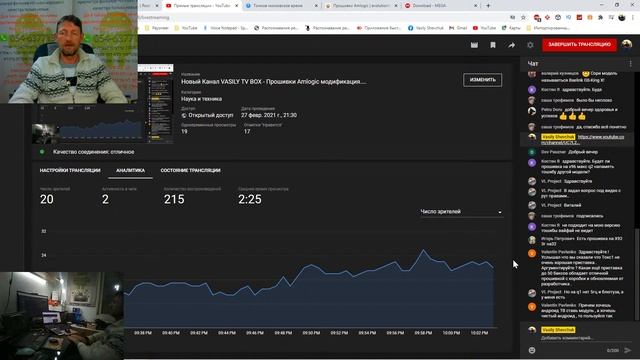The image size is (640, 360).
Task: Close the Download MEGA browser tab
Action: 475,6
